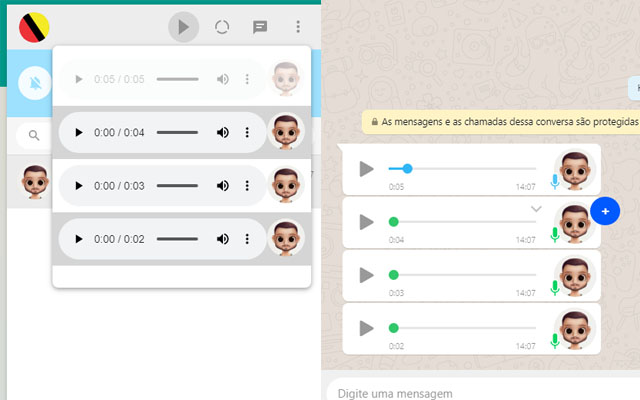Open more options for 0:02 audio
The image size is (640, 400).
pos(247,239)
